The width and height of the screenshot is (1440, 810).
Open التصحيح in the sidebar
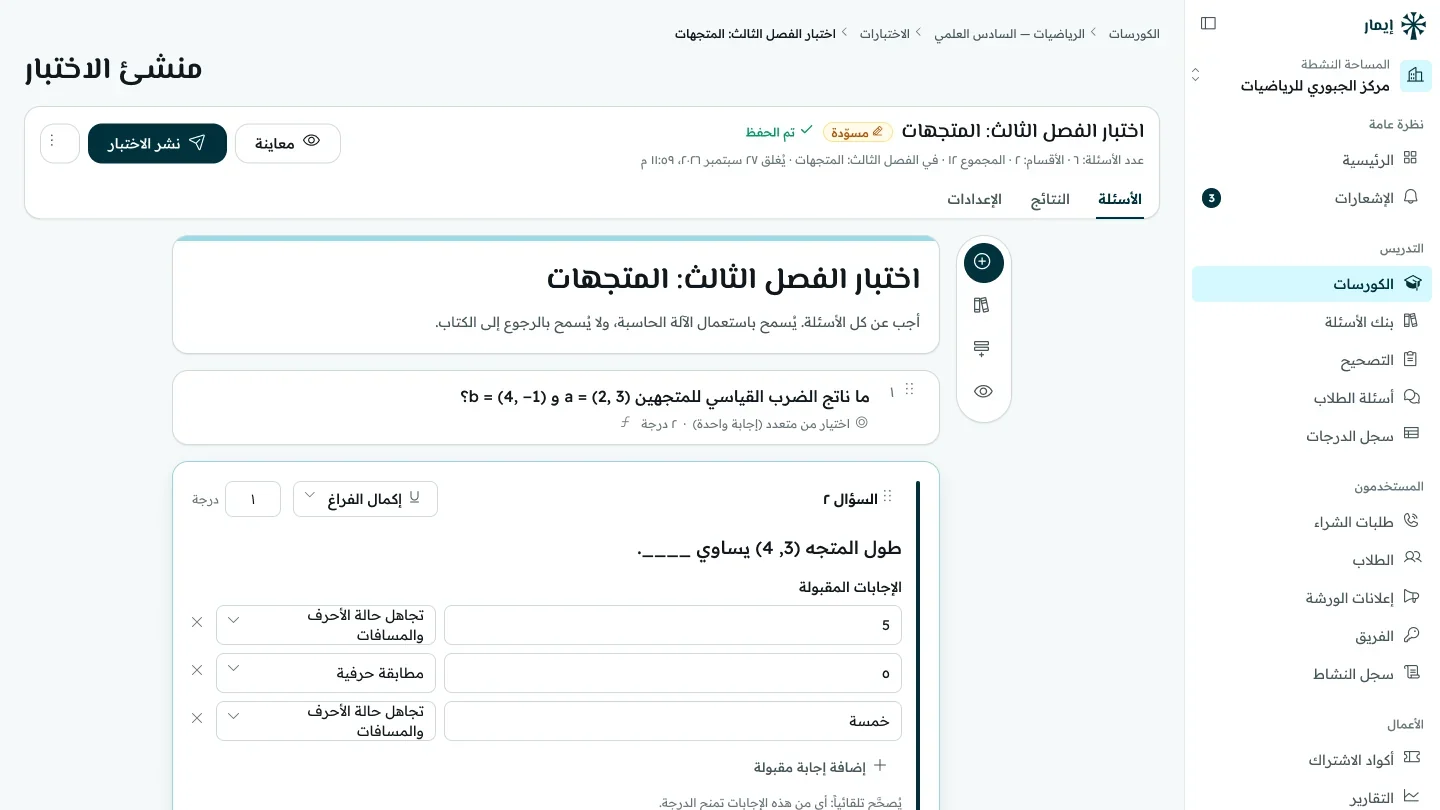(1312, 360)
